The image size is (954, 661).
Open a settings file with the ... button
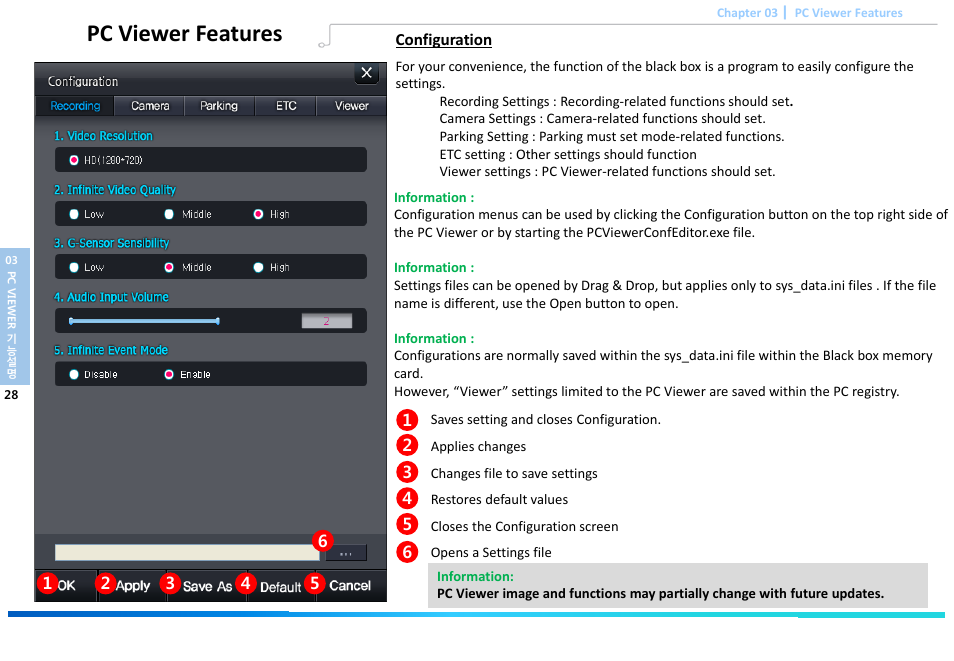[346, 553]
